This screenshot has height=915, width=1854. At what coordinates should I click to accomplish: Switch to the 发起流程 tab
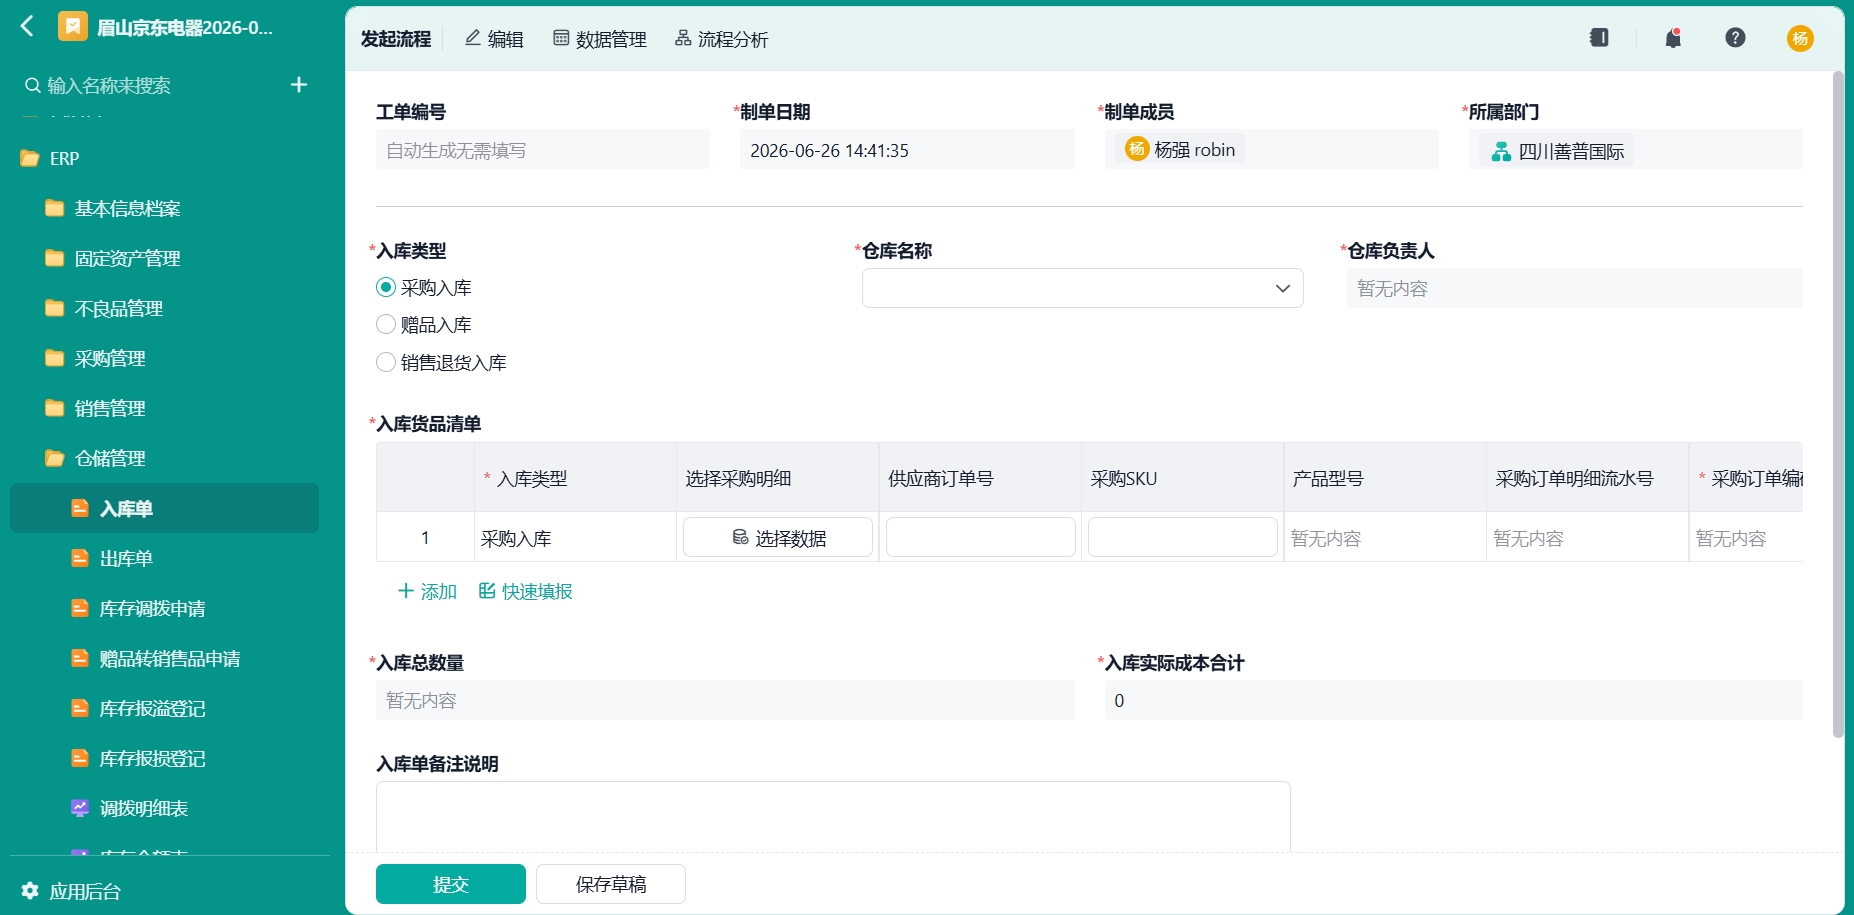396,39
